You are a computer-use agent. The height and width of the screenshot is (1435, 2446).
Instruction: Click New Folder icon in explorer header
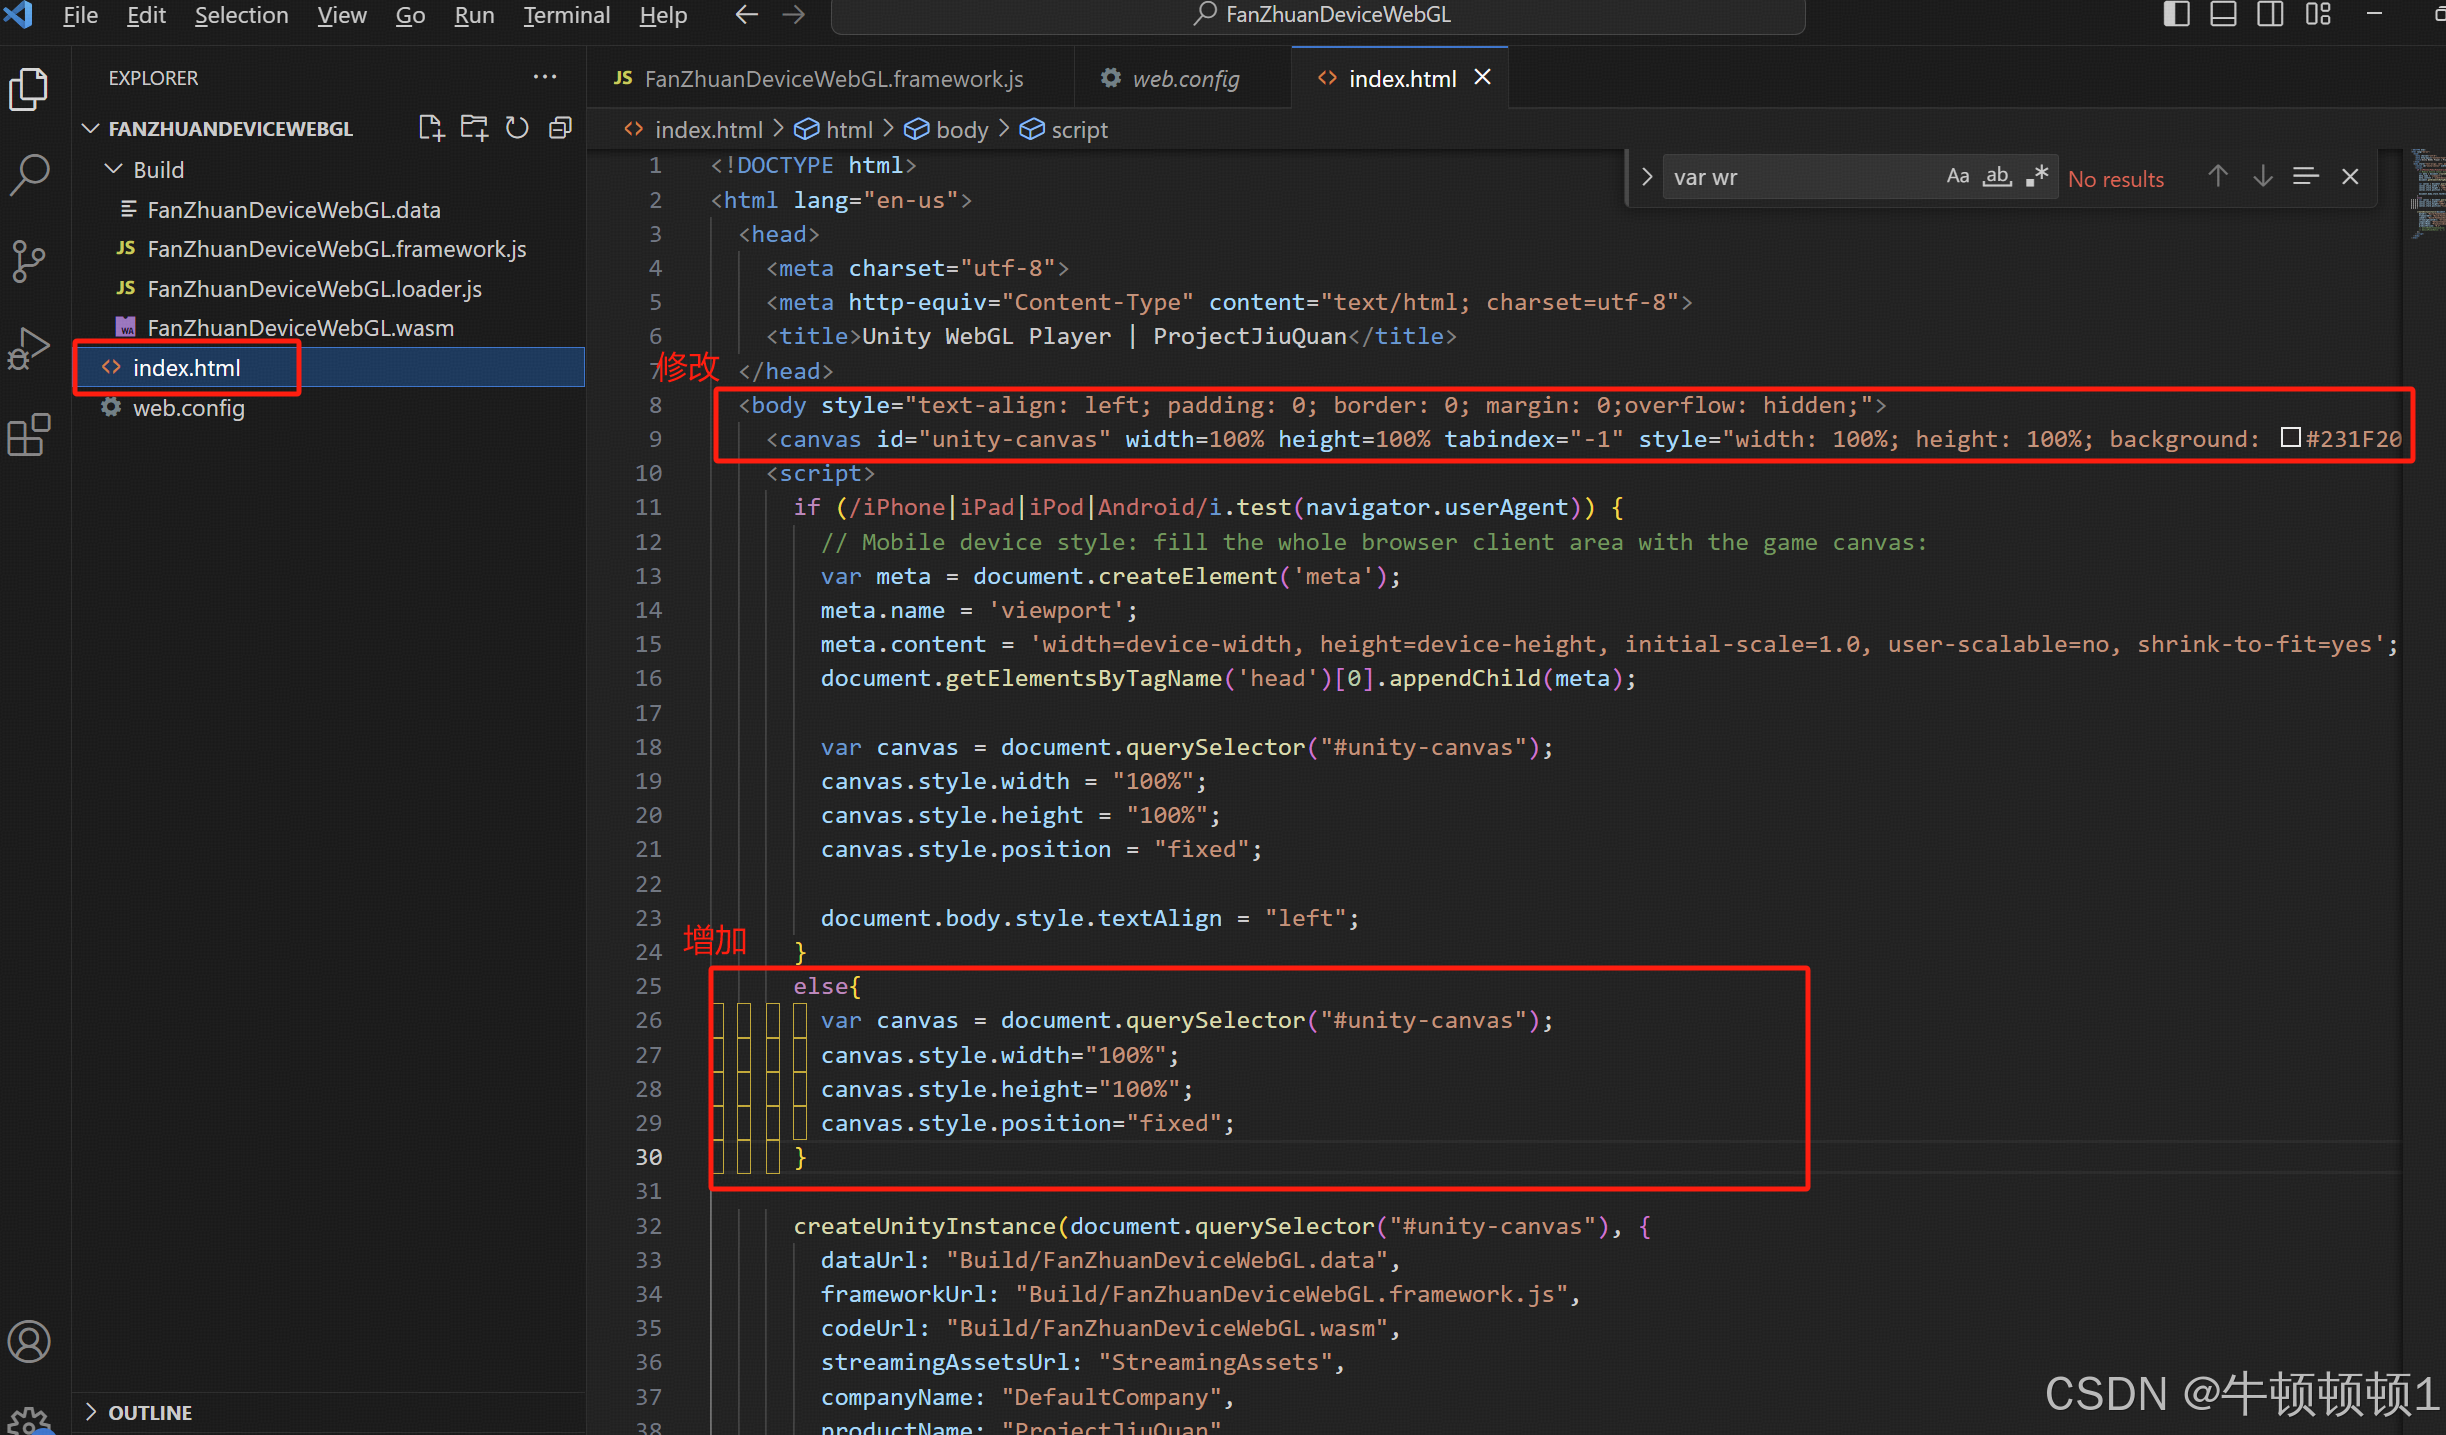coord(474,128)
